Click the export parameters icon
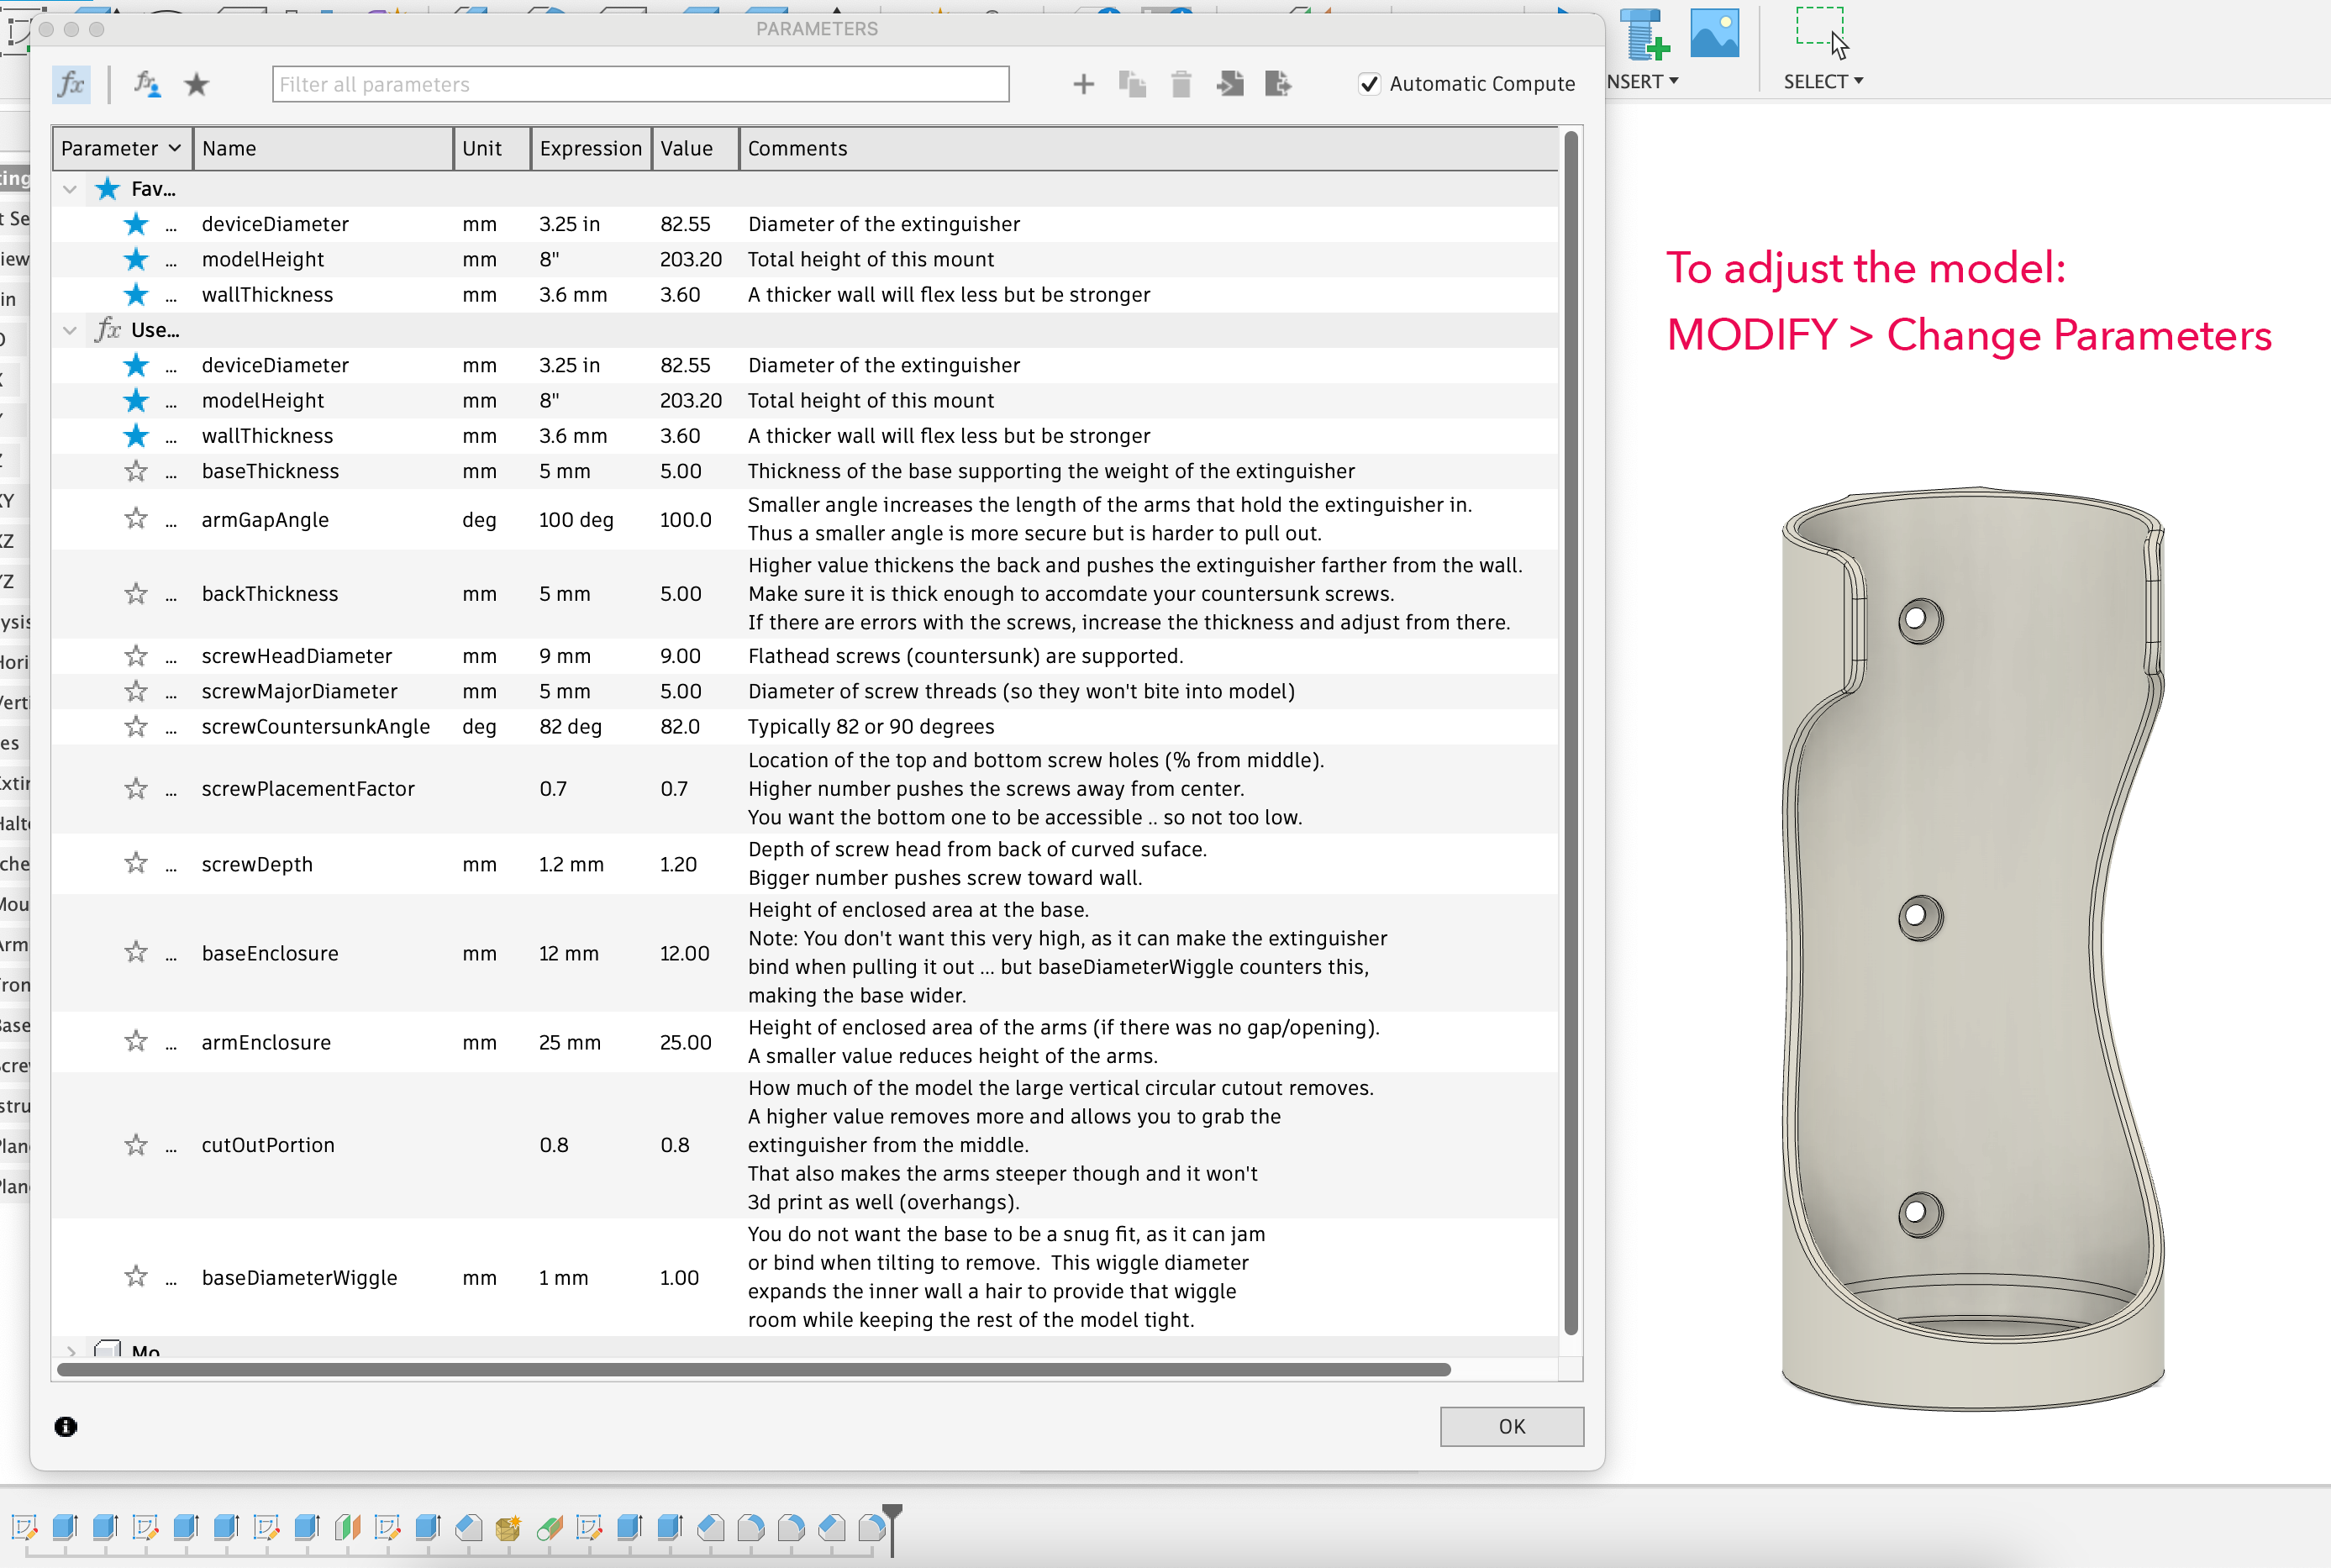 tap(1278, 84)
